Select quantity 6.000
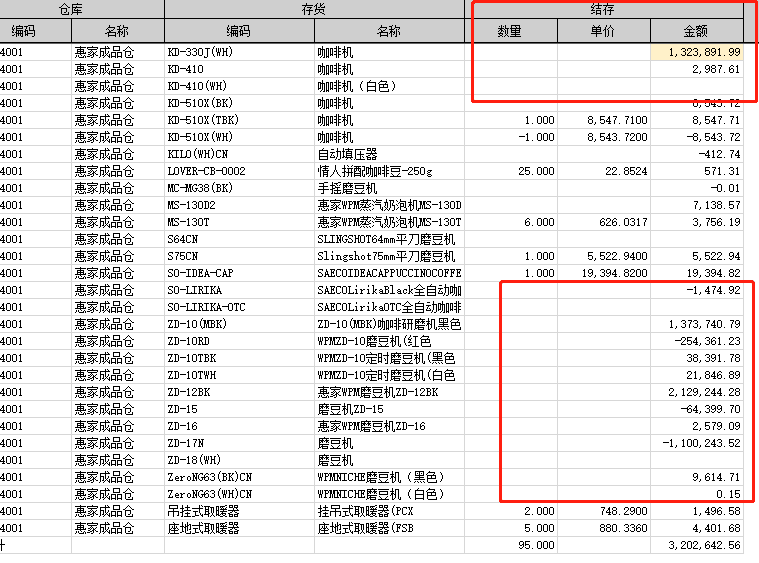759x563 pixels. 511,222
